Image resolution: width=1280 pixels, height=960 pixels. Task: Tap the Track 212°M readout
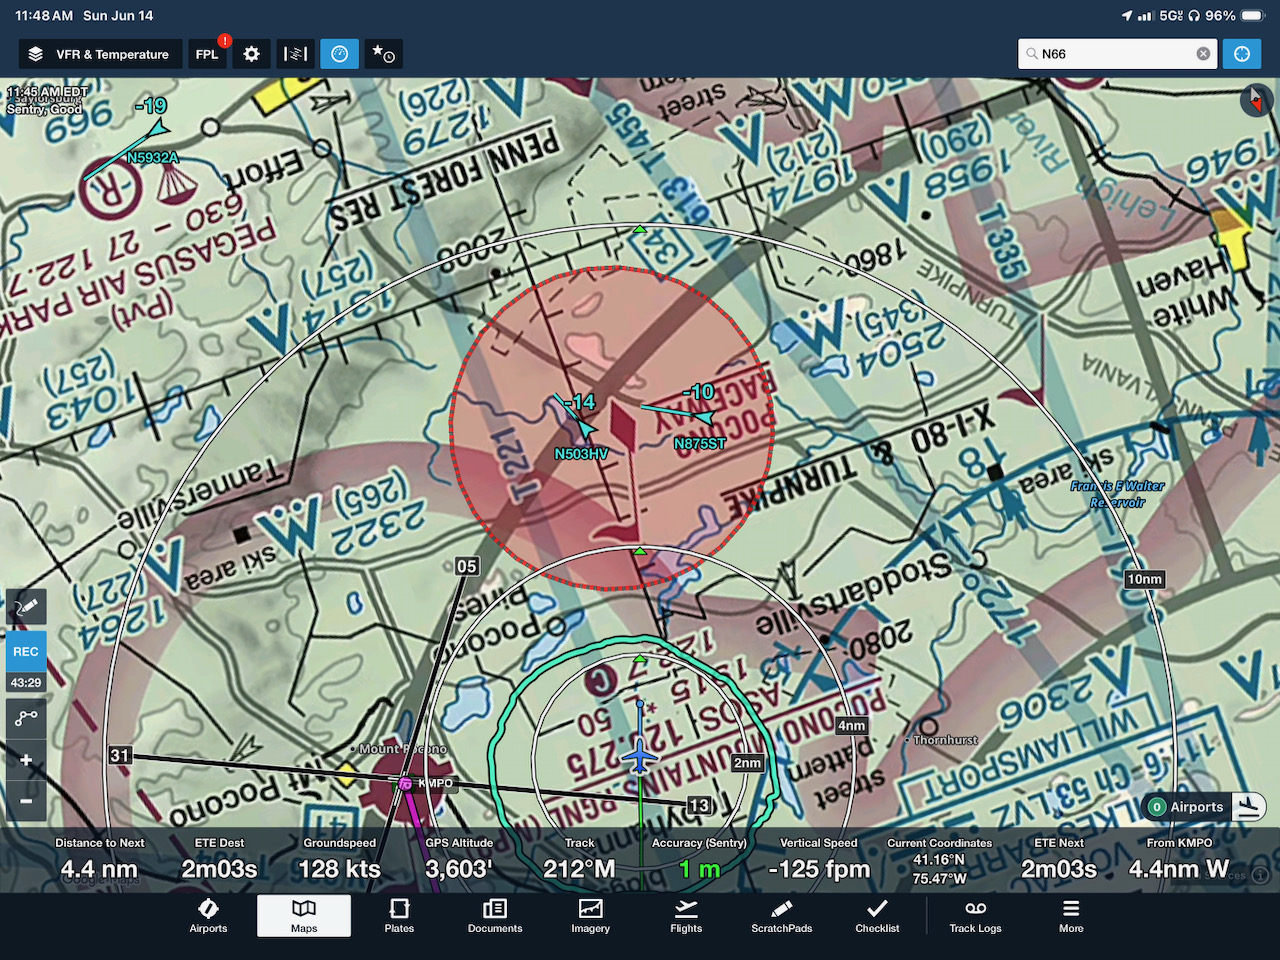(579, 860)
